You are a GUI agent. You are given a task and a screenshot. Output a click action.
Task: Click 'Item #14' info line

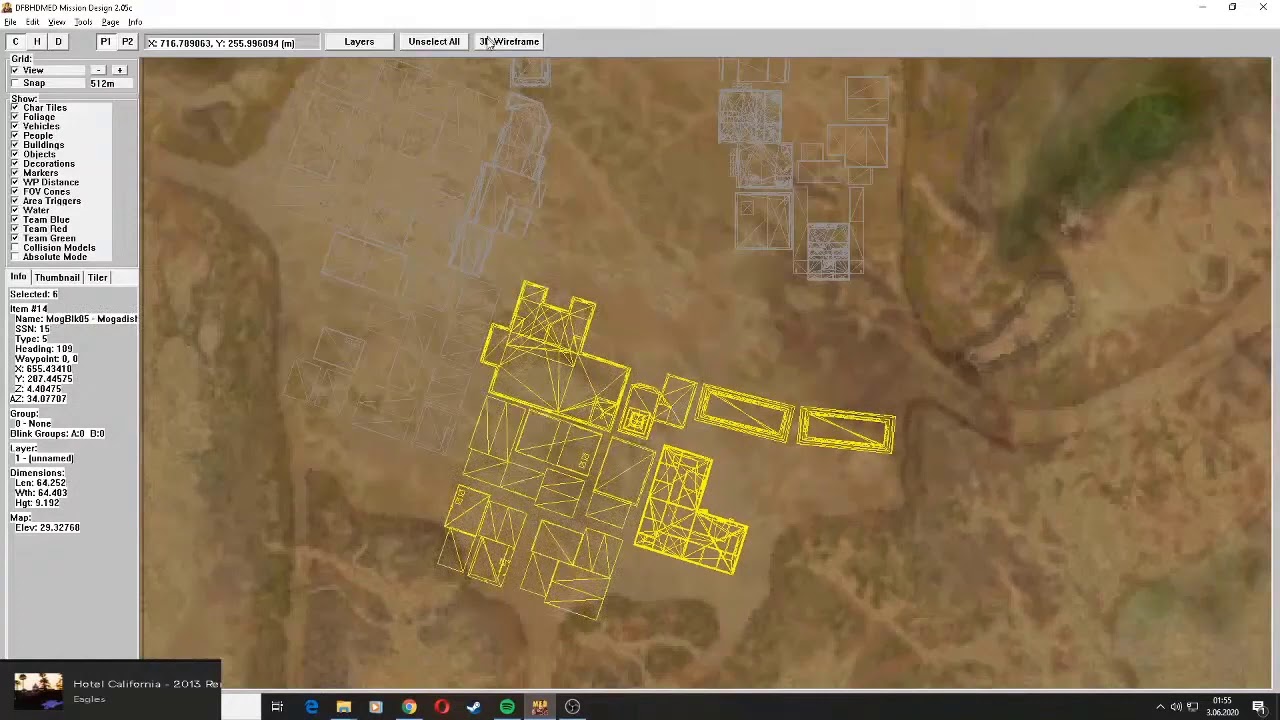click(x=29, y=309)
